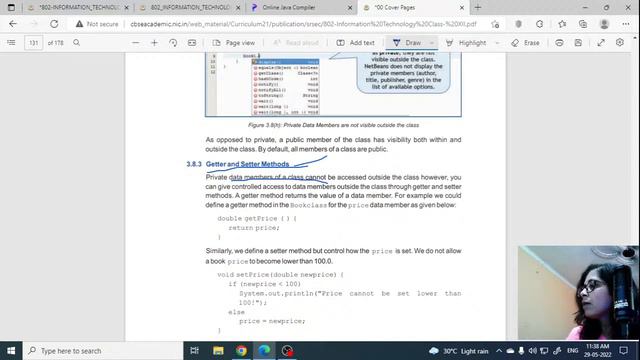Switch to first 802-INFORMATION_TECHNOLOGY tab
This screenshot has width=640, height=360.
coord(78,7)
